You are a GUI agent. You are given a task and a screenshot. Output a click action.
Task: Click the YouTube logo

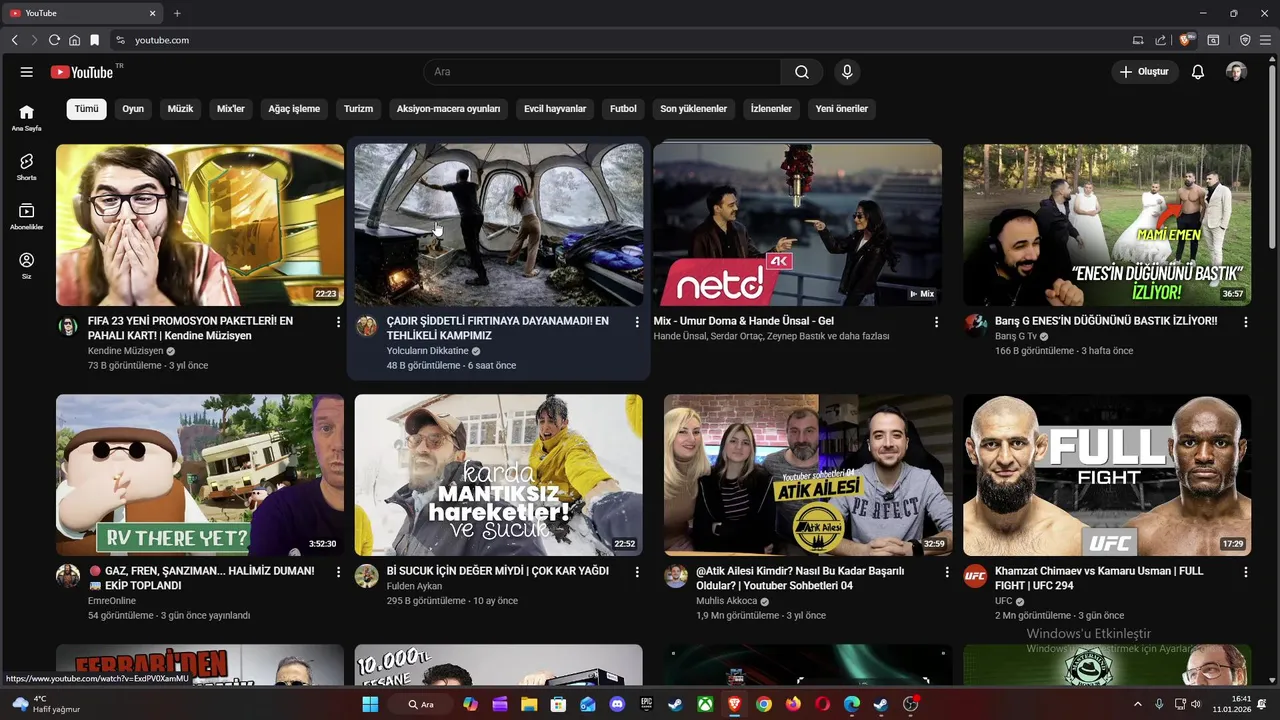82,72
